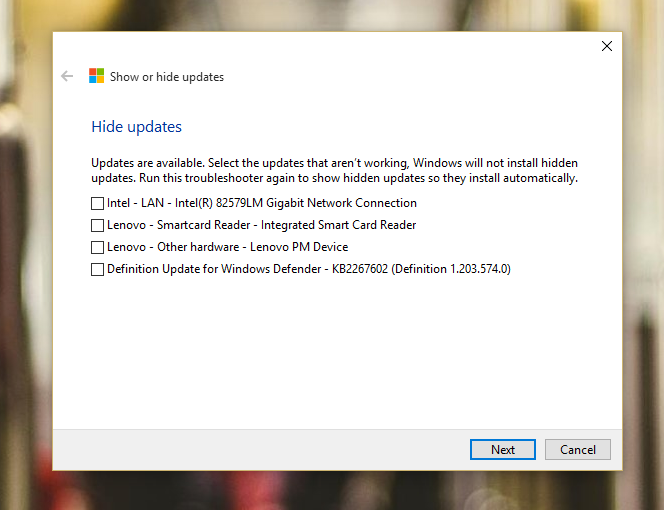
Task: Click the label 'Lenovo - Smartcard Reader - Integrated Smart Card Reader'
Action: [x=261, y=225]
